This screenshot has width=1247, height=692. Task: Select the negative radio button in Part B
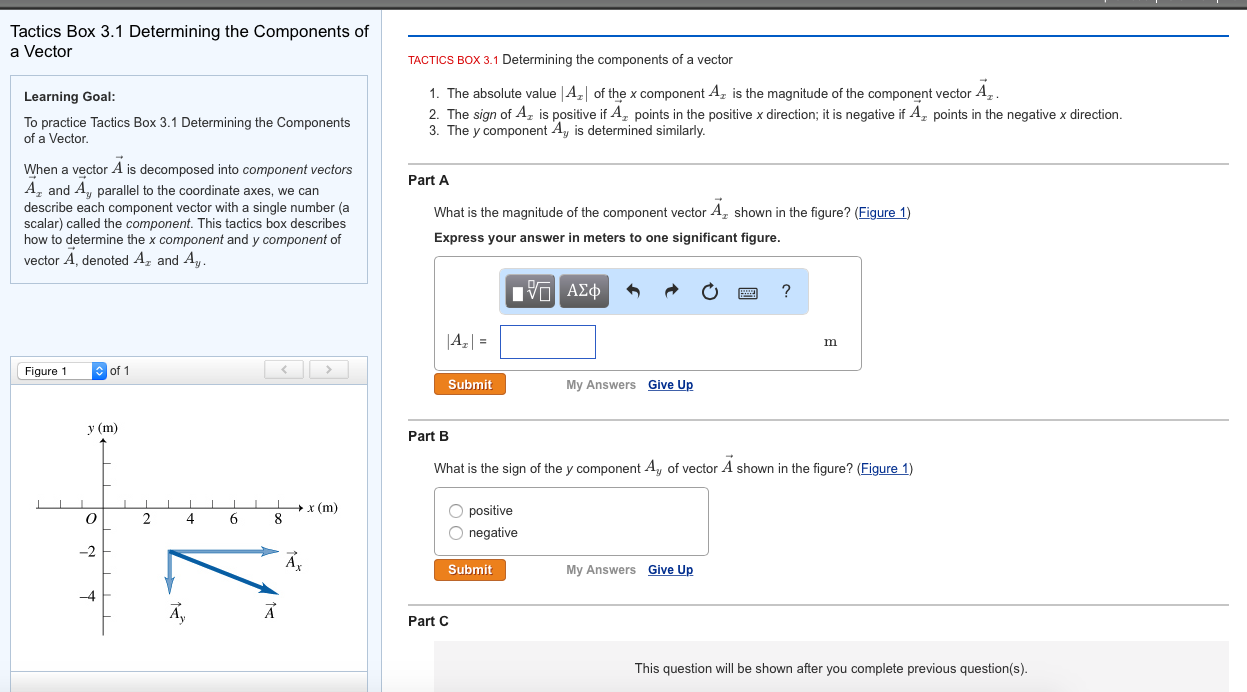click(455, 532)
